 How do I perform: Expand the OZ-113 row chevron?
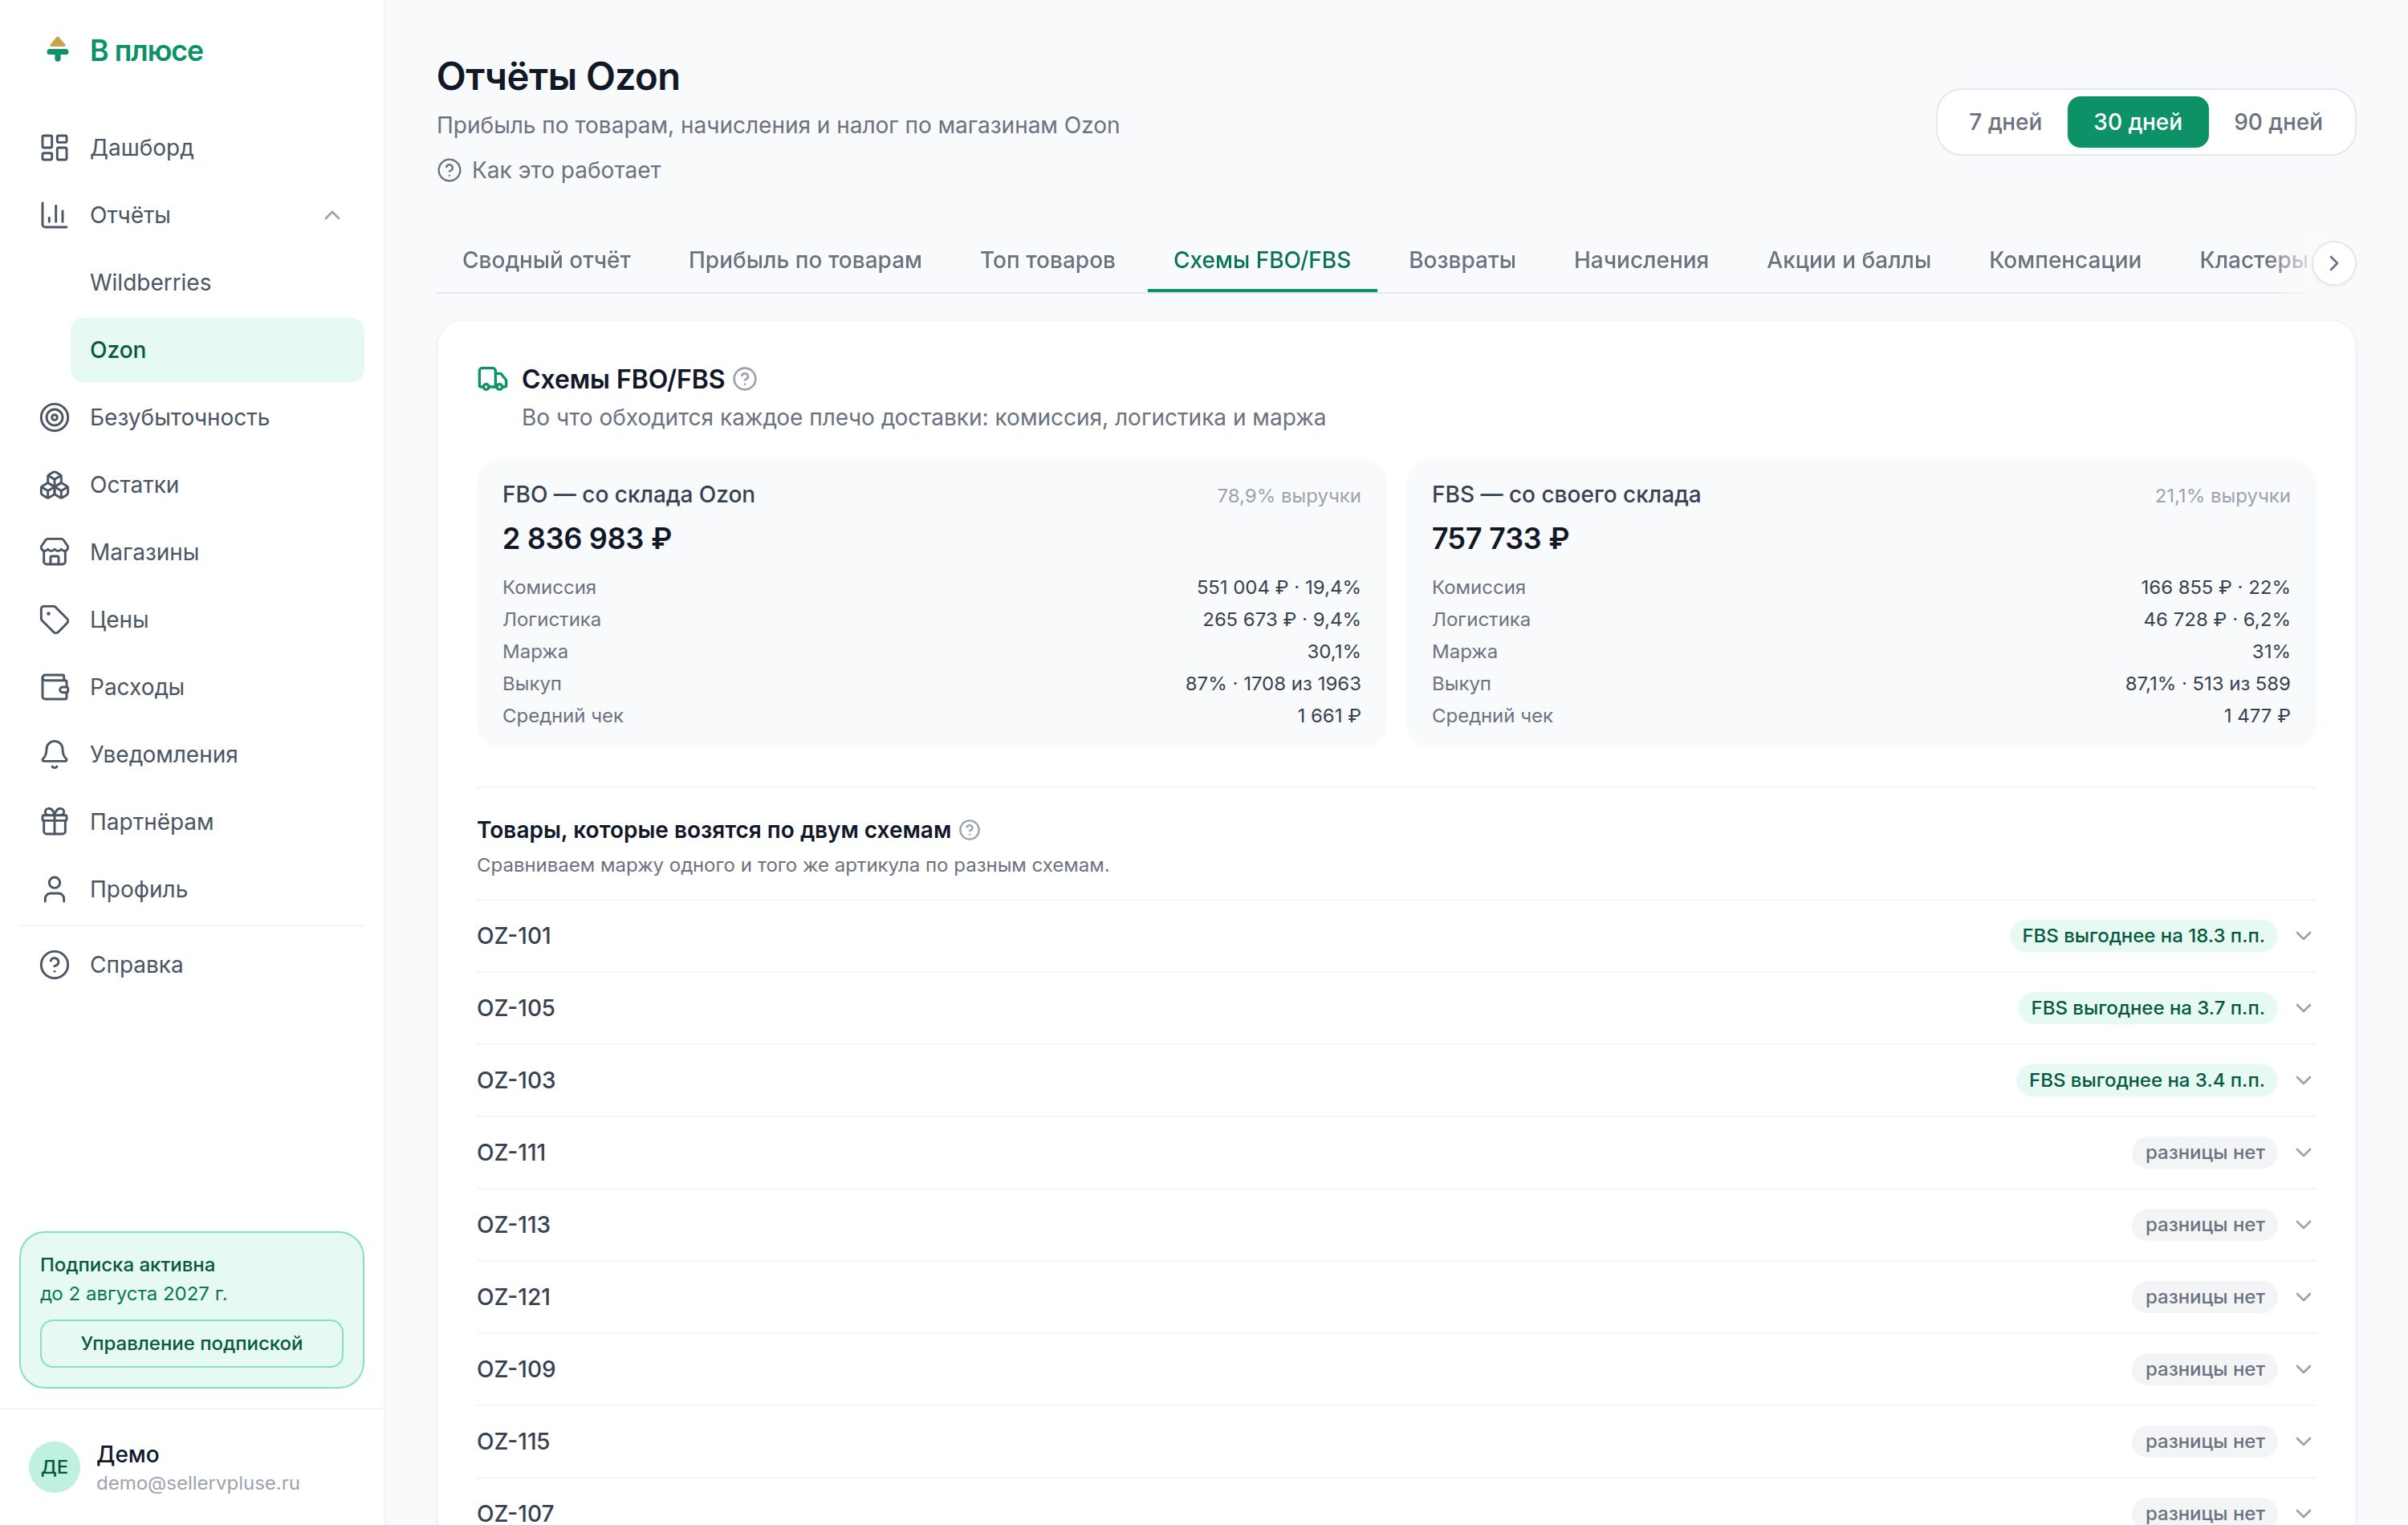coord(2304,1225)
